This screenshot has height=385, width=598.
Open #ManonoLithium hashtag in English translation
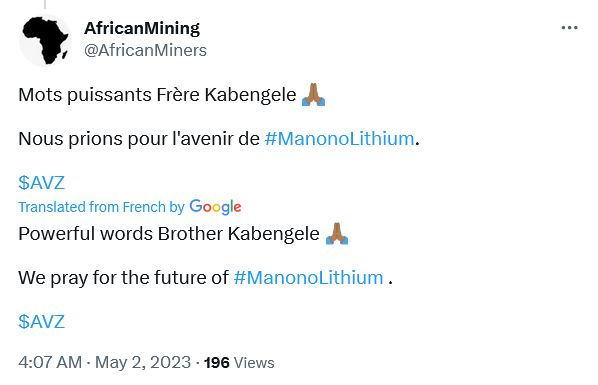coord(308,277)
